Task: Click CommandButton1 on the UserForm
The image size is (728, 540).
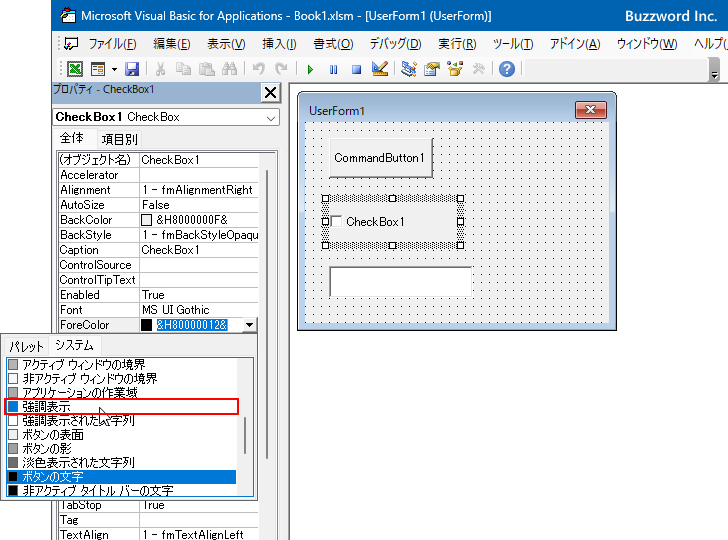Action: pos(381,158)
